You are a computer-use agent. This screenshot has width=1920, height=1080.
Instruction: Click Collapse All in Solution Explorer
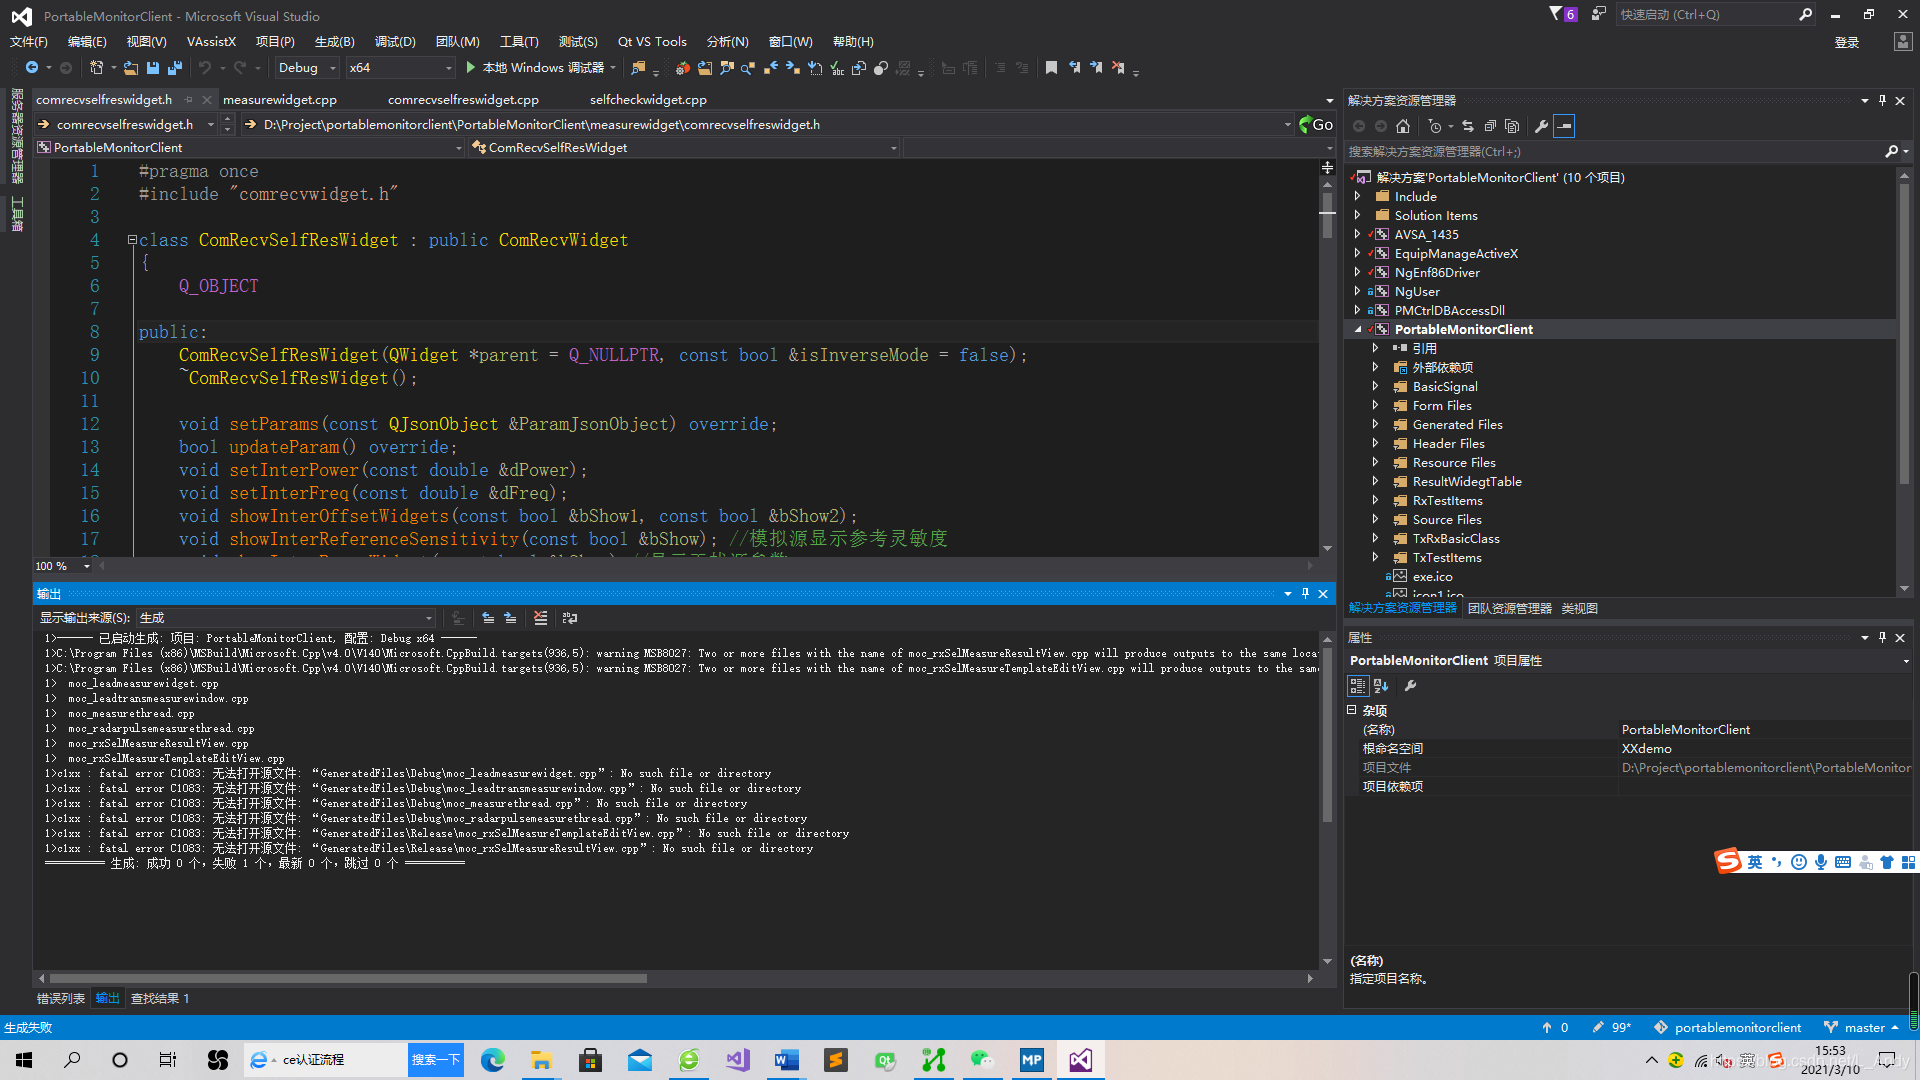click(x=1490, y=126)
